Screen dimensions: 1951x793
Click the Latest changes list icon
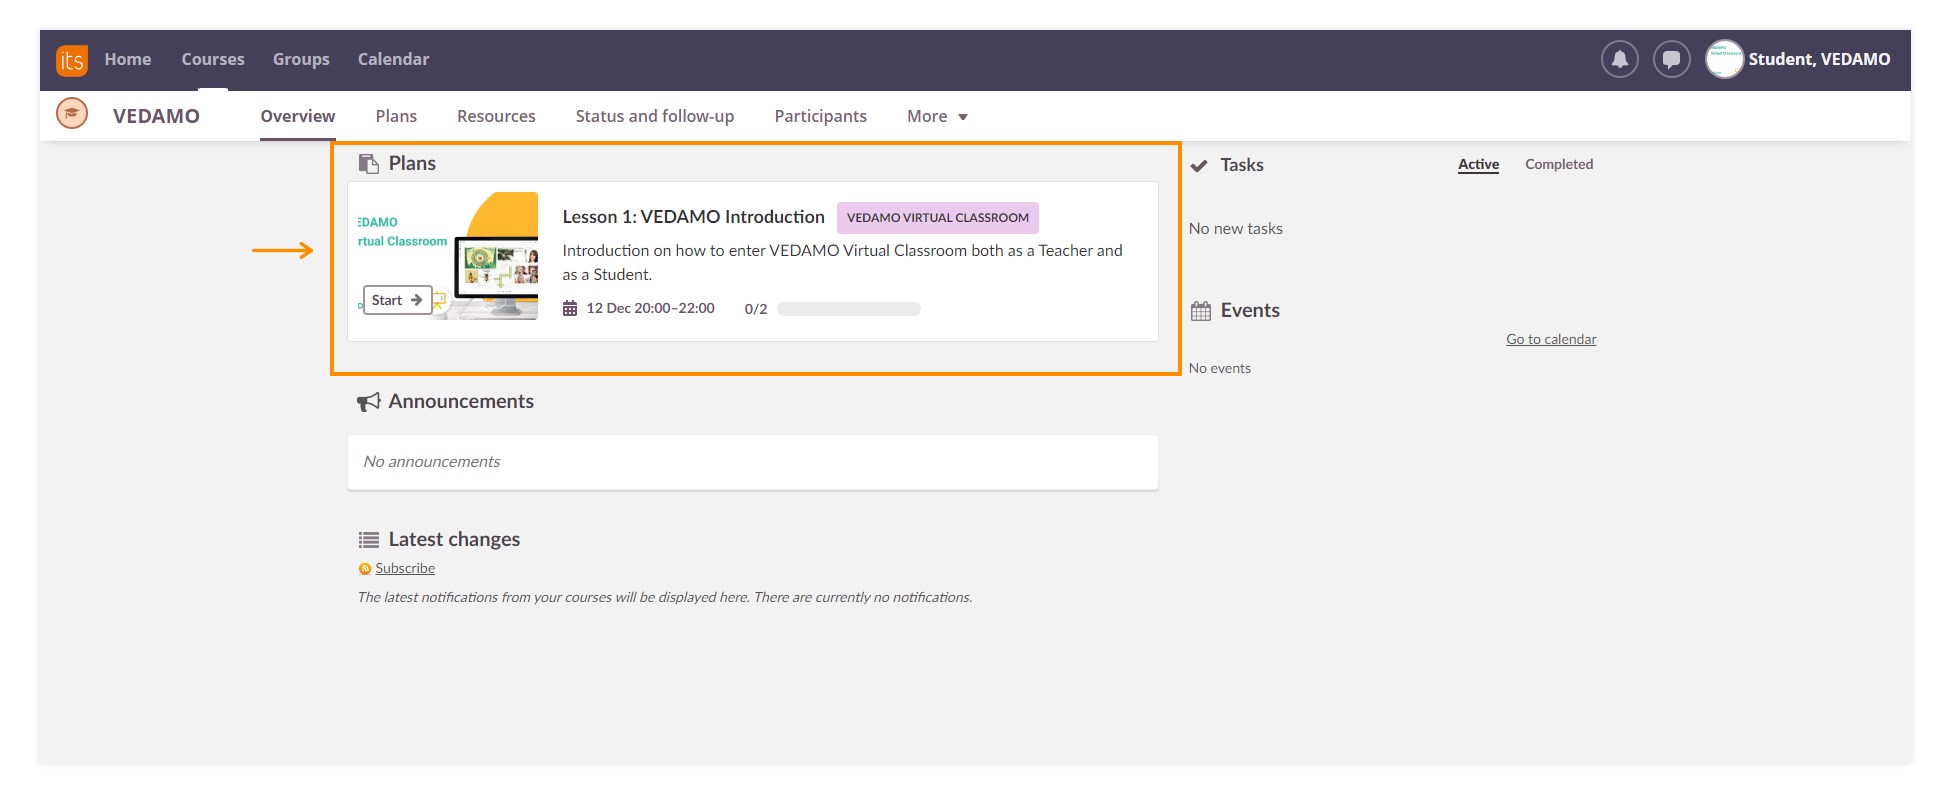[369, 539]
